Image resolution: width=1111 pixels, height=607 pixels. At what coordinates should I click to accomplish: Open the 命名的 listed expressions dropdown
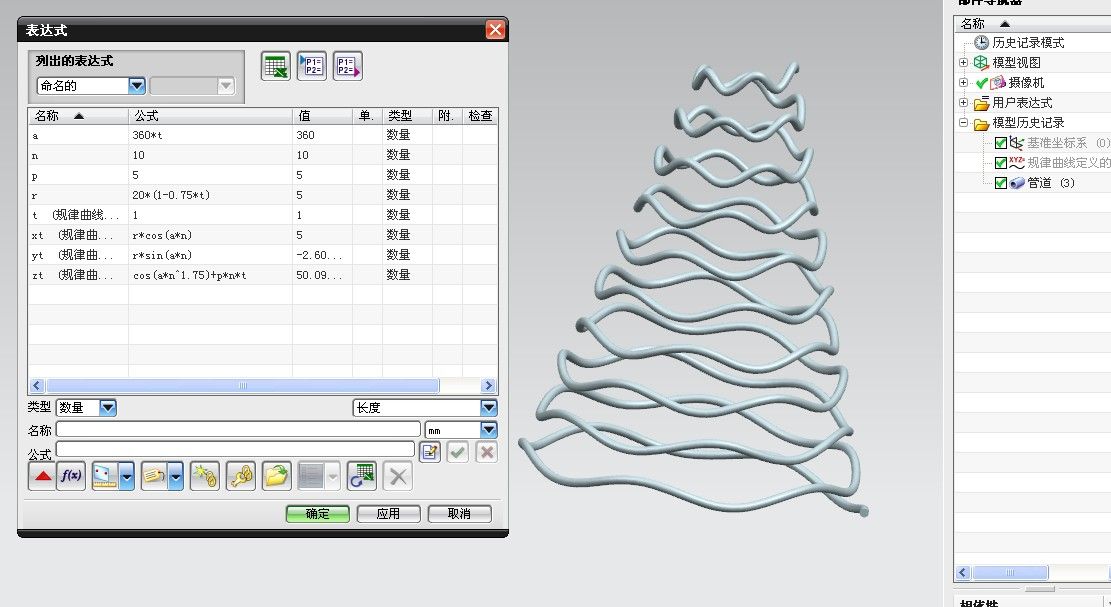pos(137,87)
